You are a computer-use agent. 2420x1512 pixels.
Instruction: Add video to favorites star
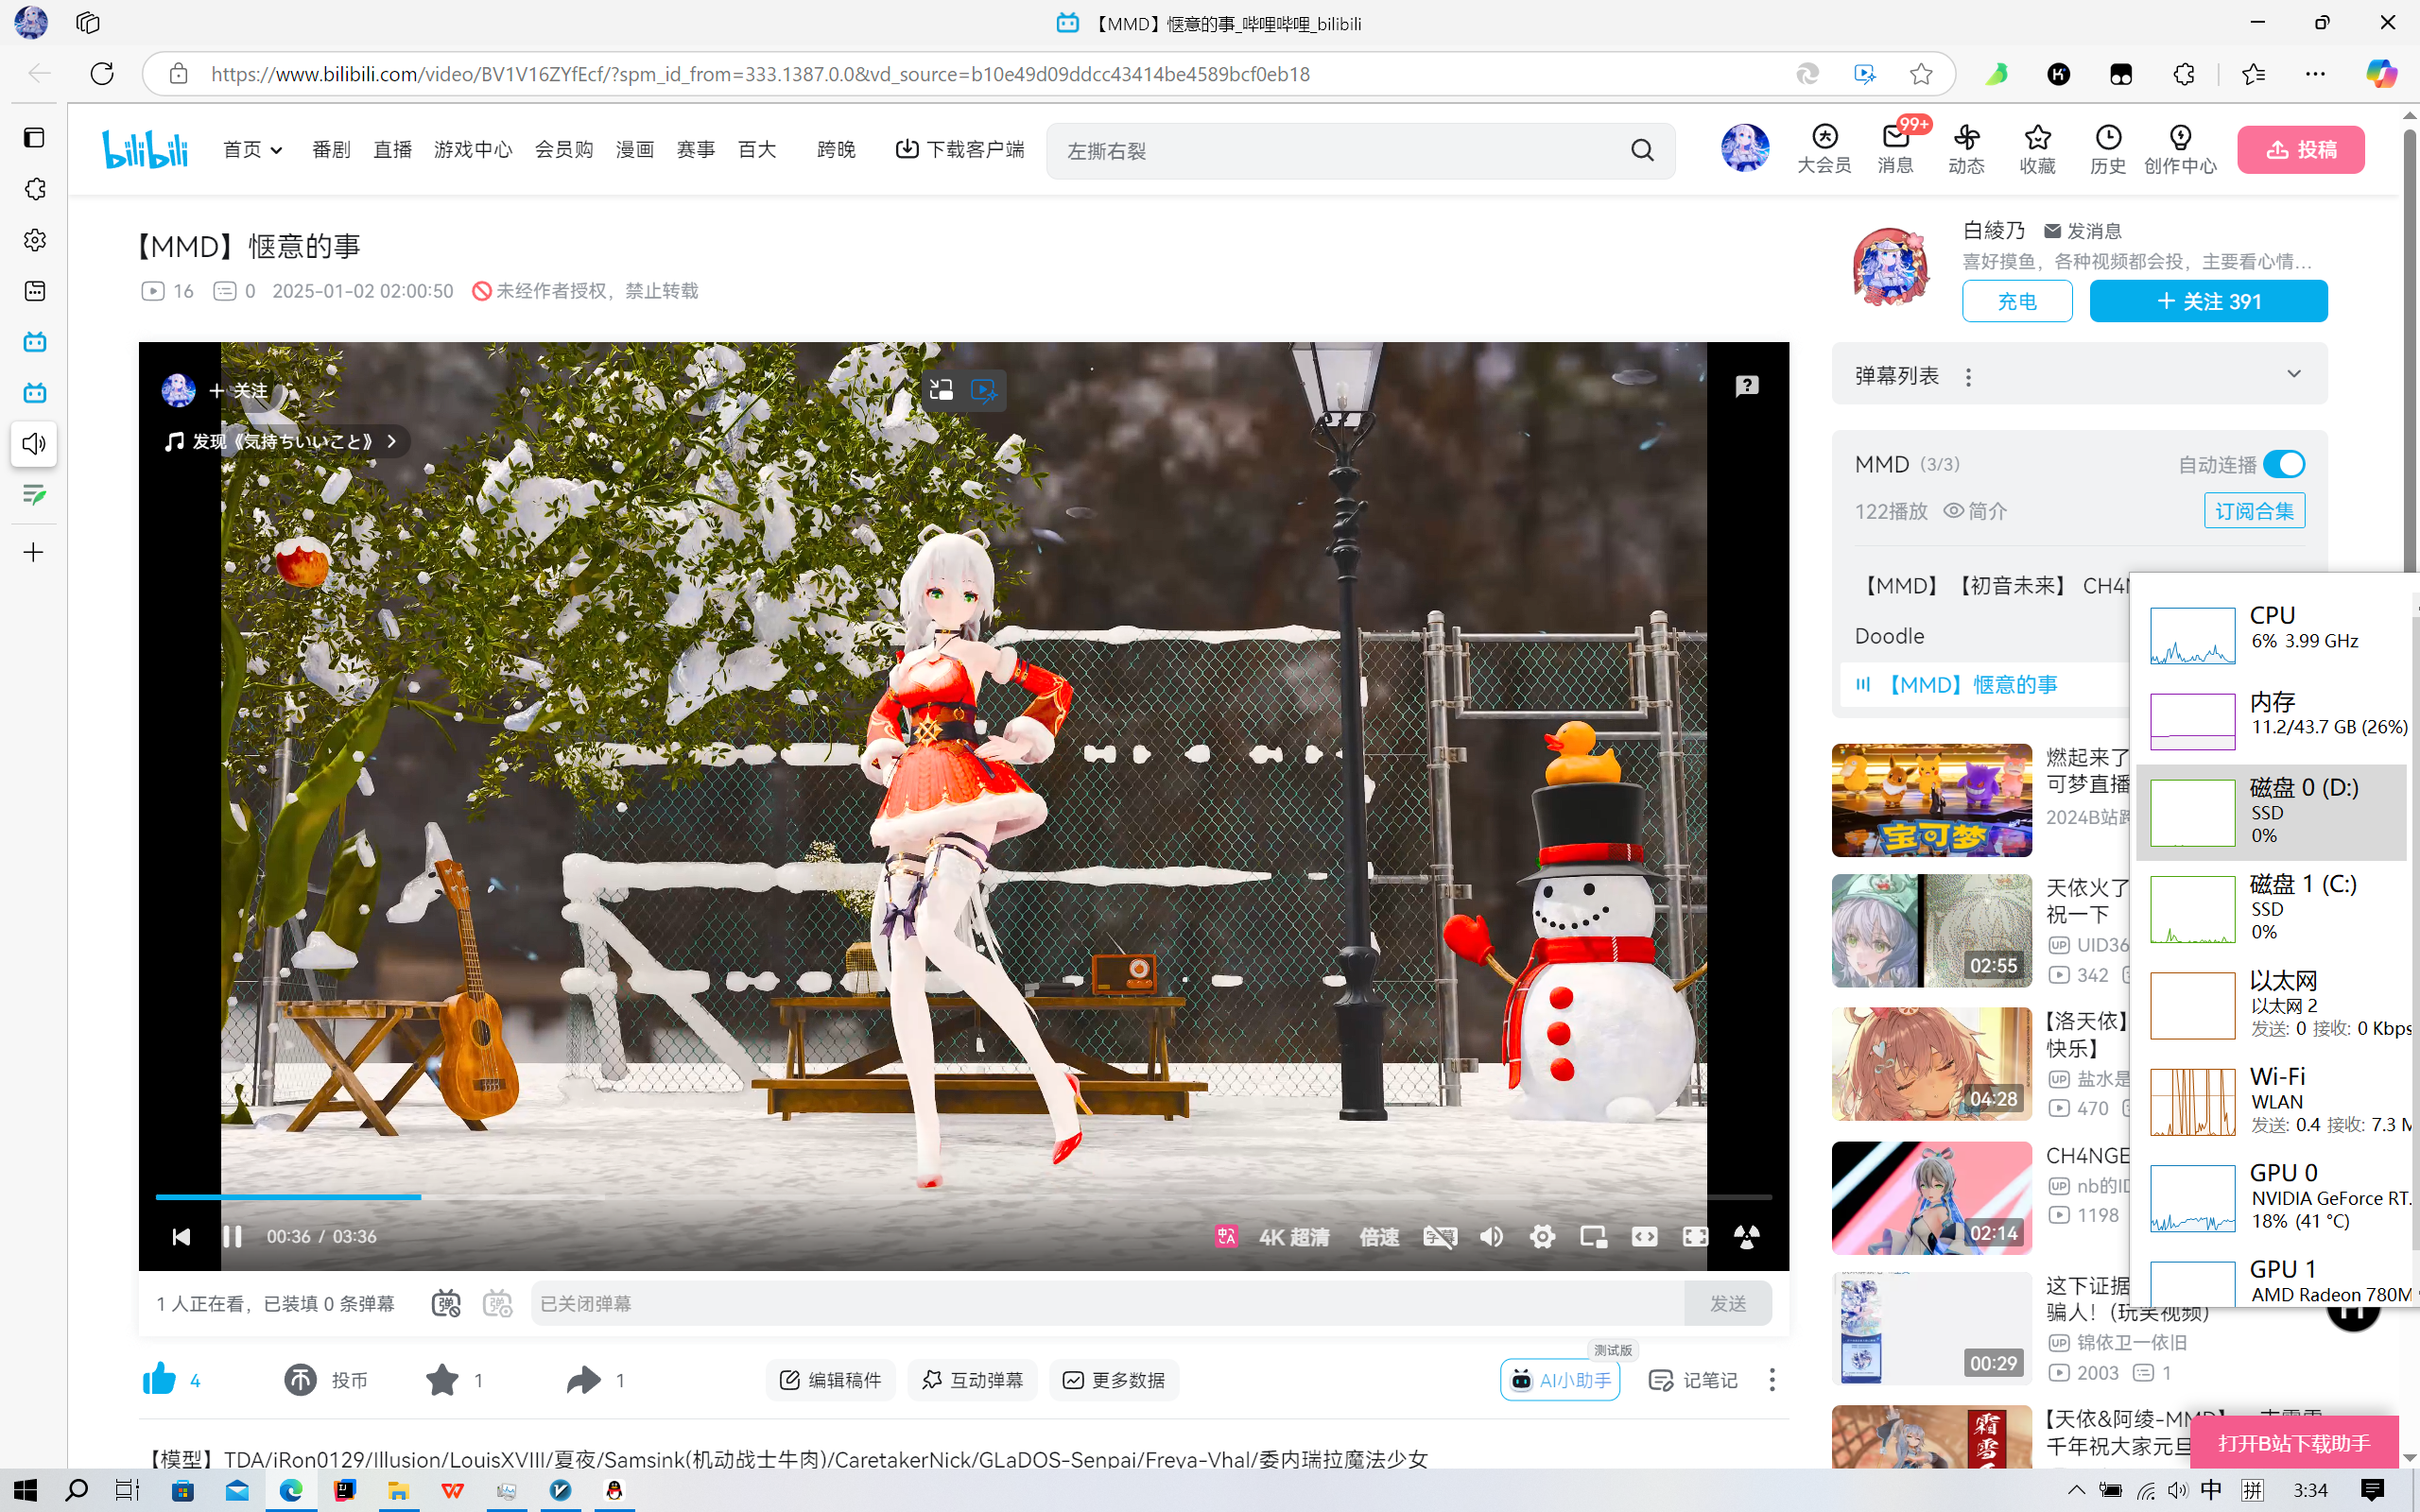[442, 1380]
